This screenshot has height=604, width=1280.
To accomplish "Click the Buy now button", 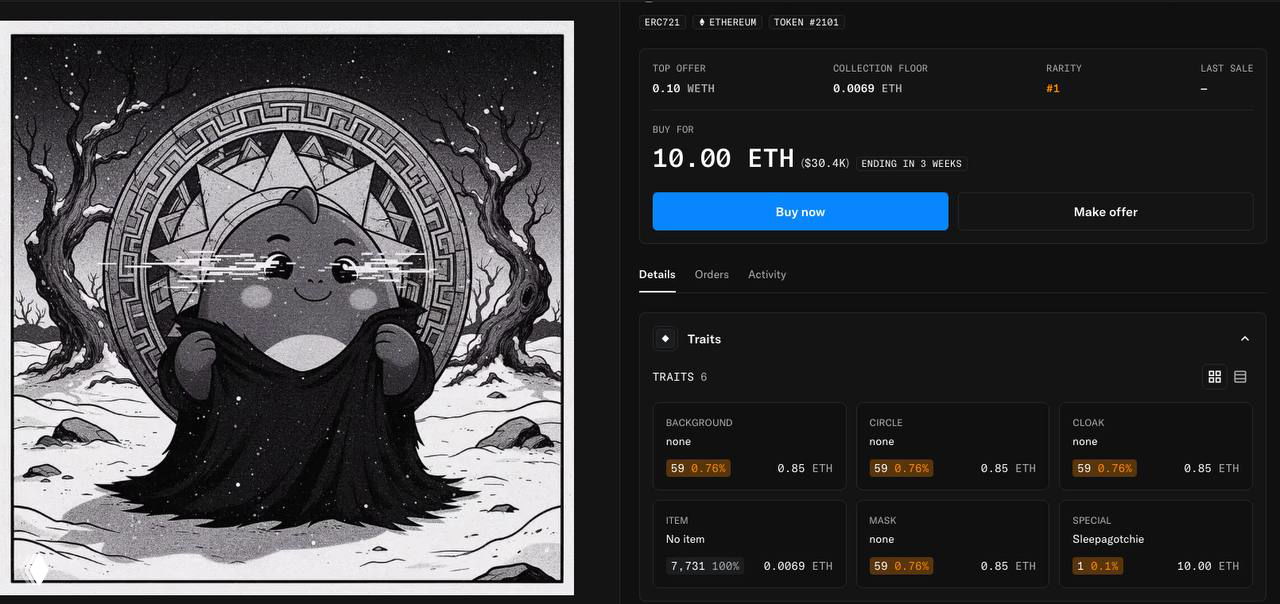I will pyautogui.click(x=800, y=212).
